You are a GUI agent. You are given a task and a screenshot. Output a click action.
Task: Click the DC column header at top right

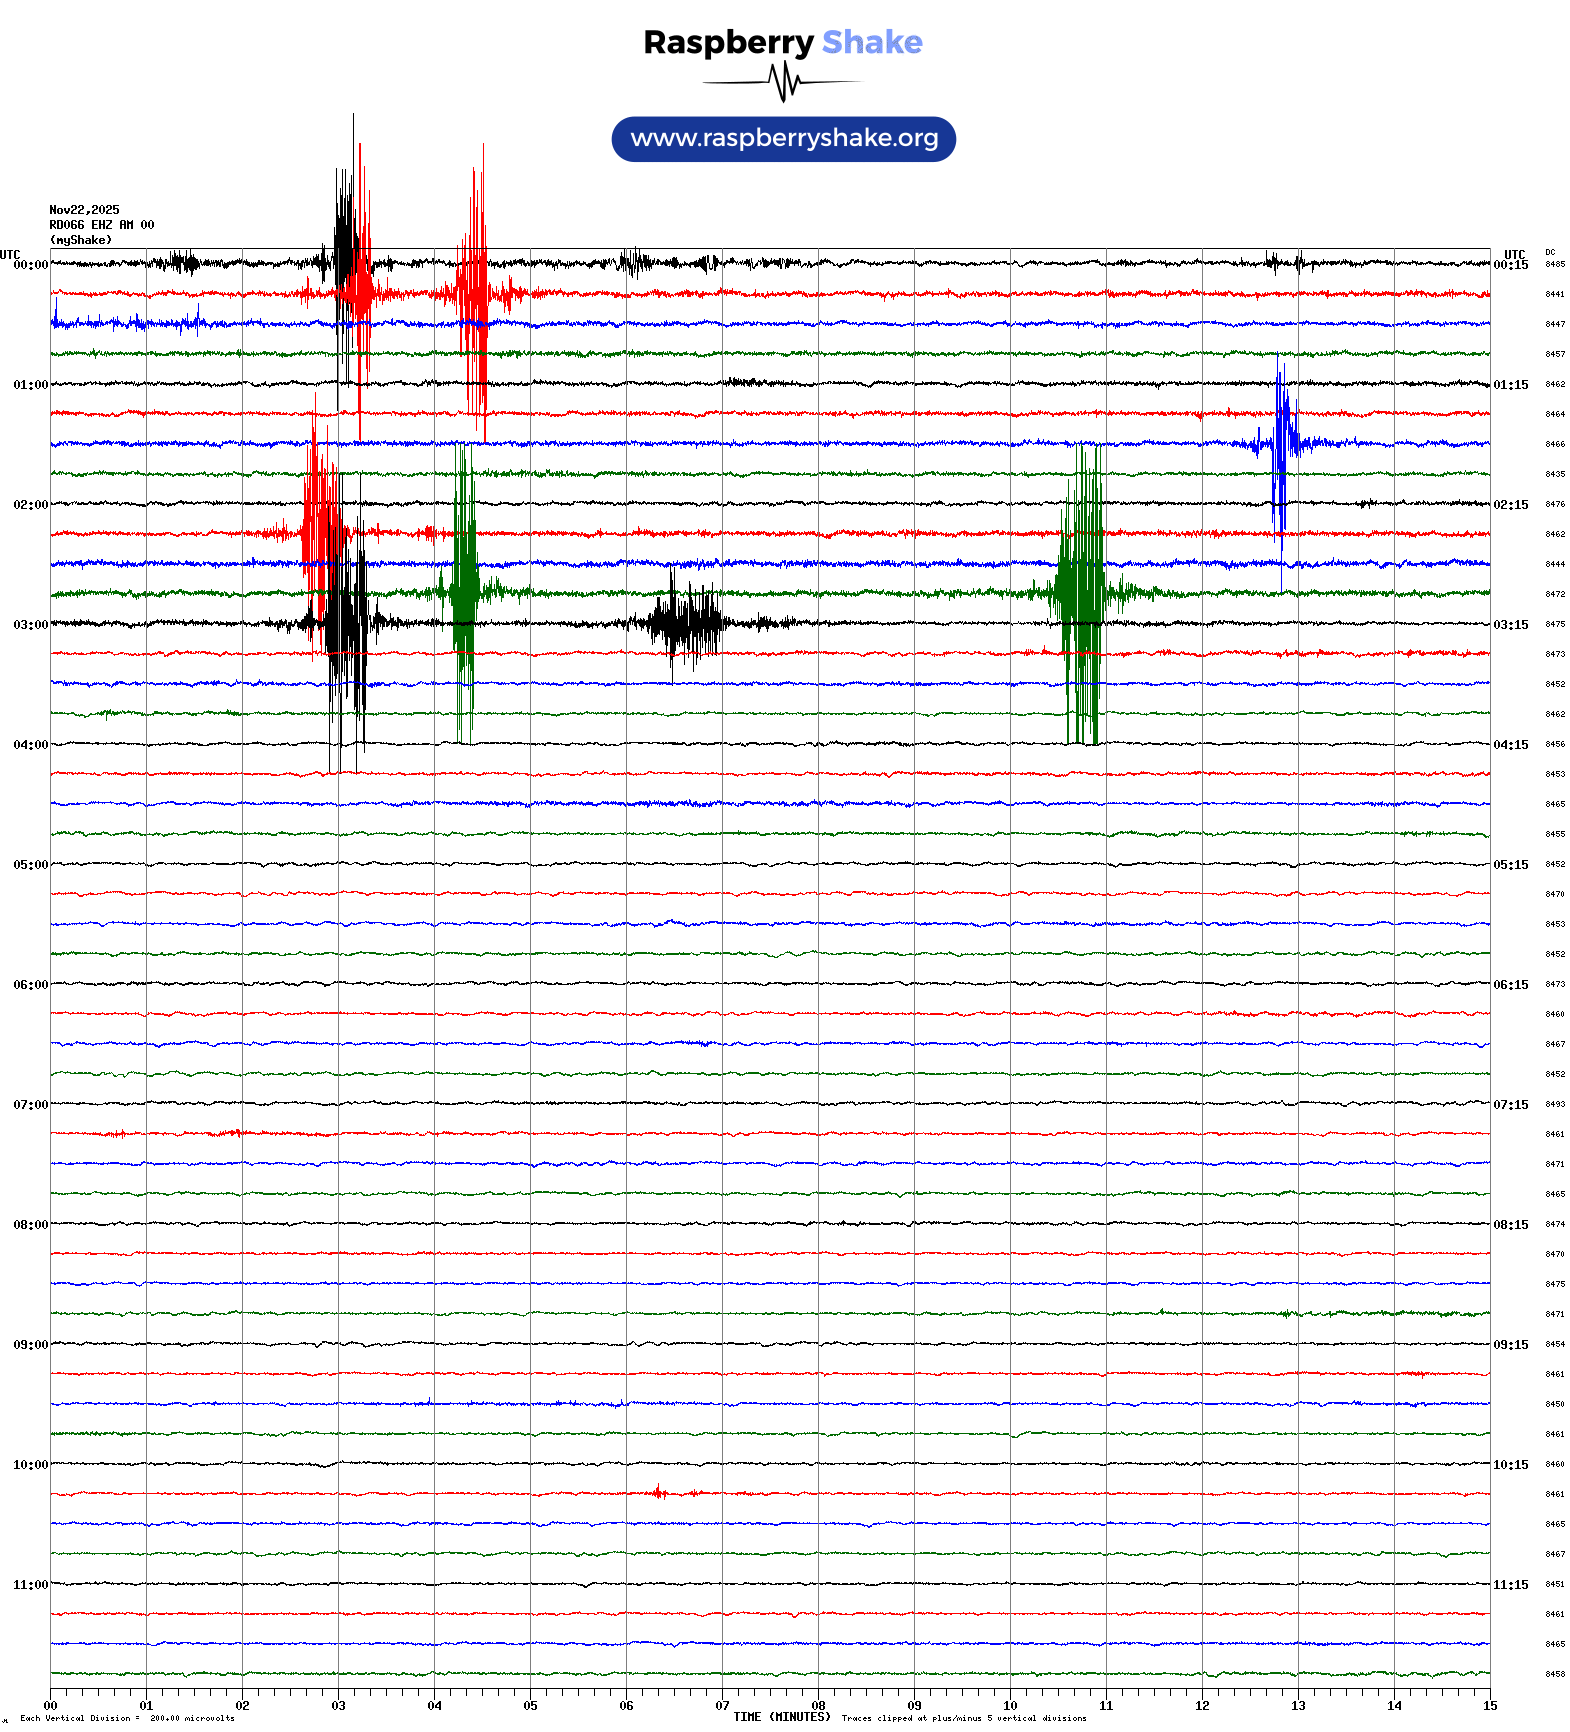1550,253
